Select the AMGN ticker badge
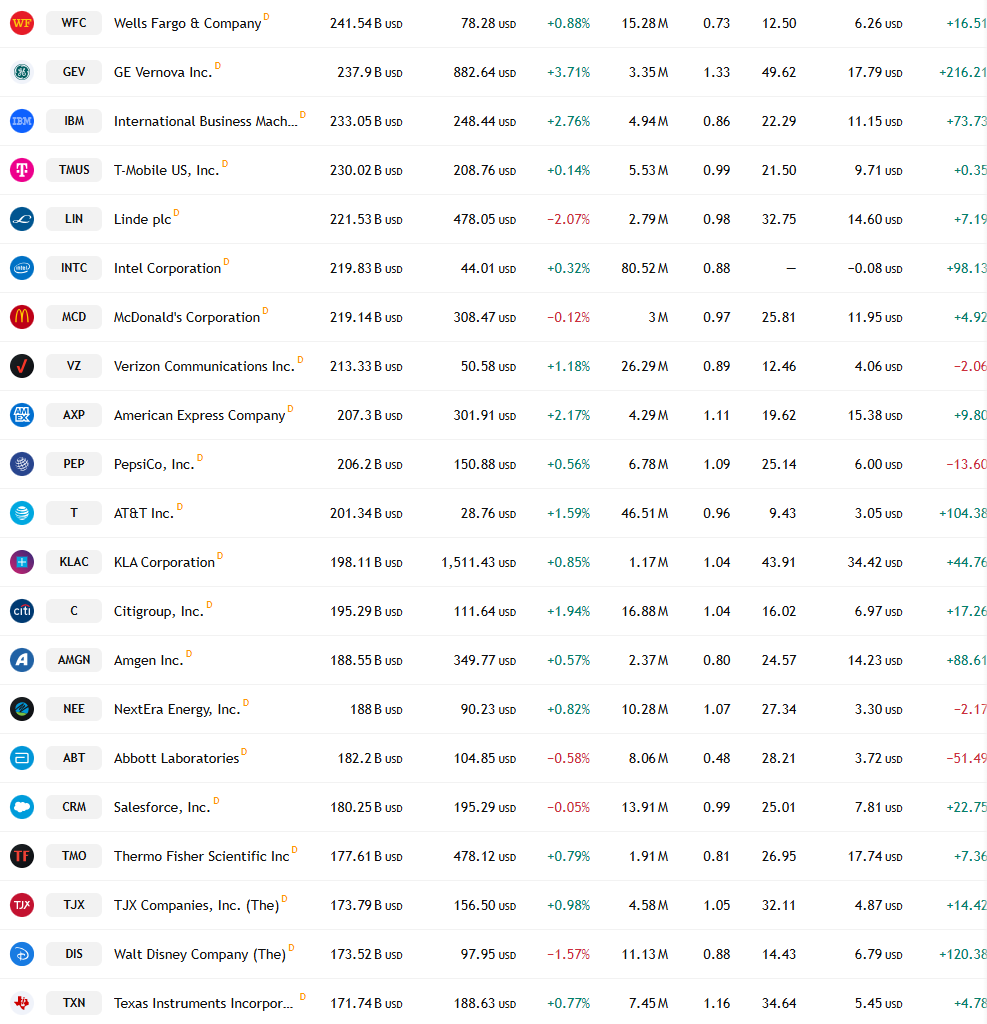 click(x=74, y=660)
